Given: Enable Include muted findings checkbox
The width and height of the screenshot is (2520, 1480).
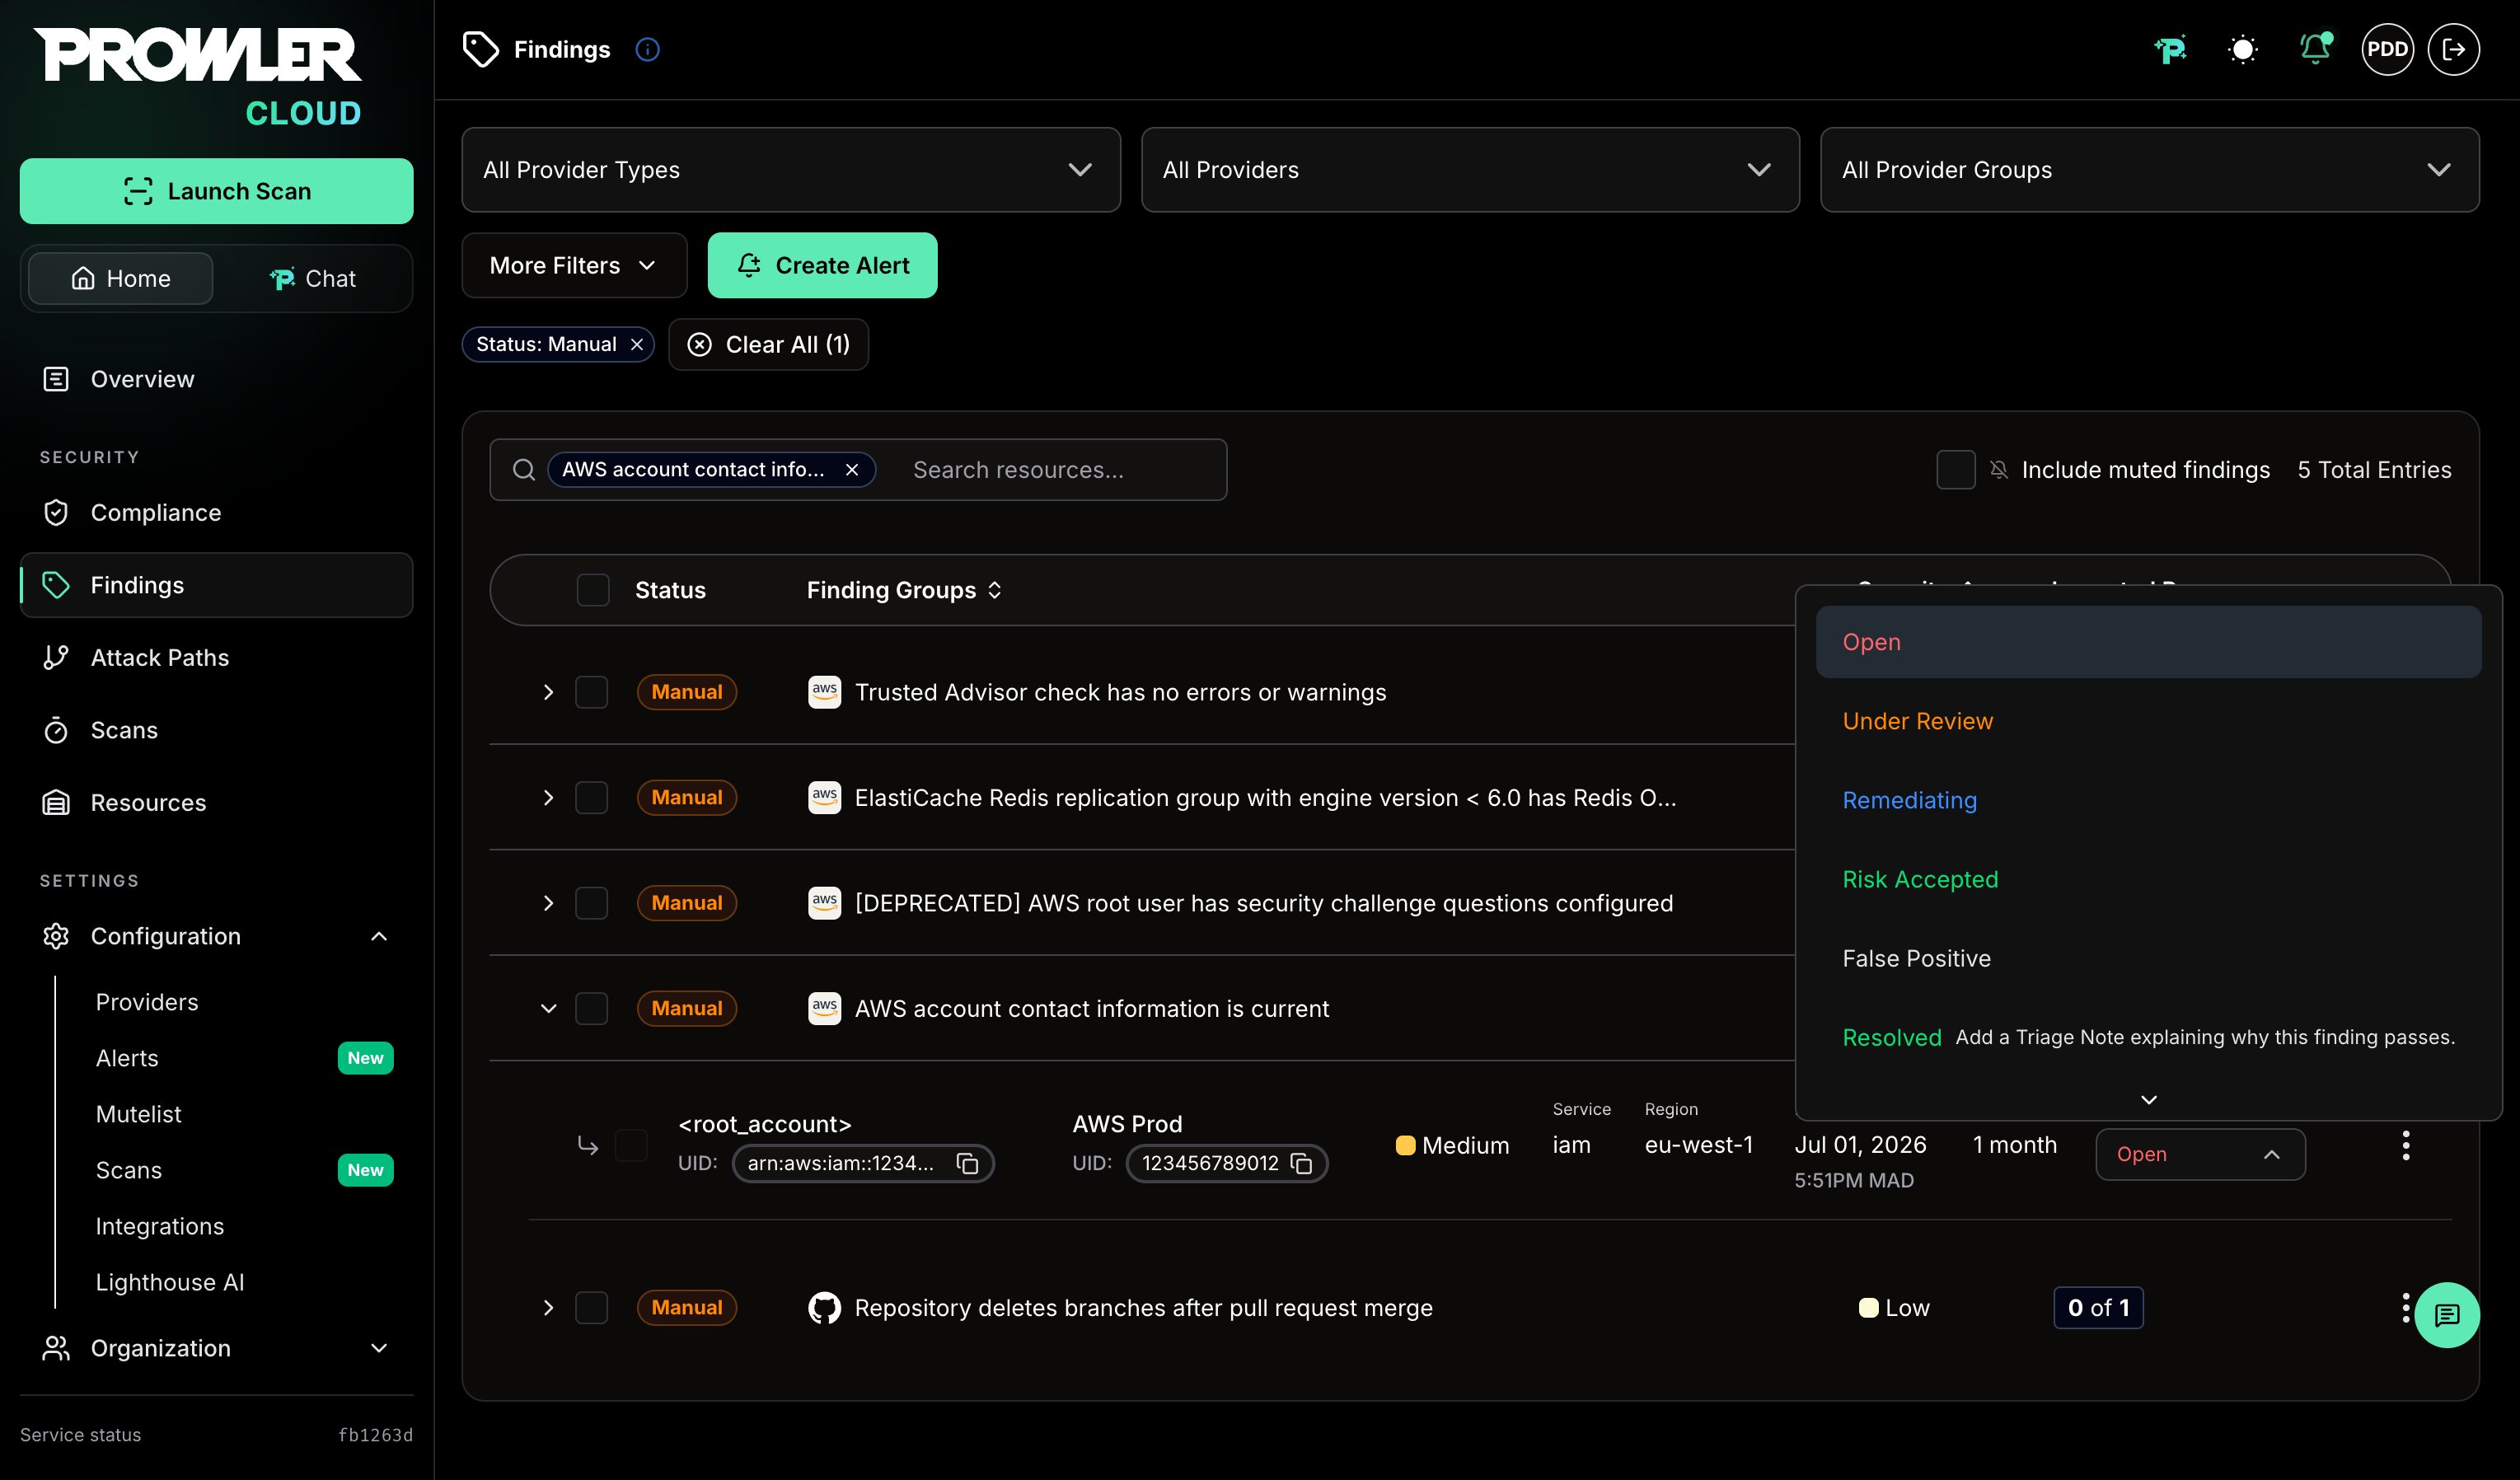Looking at the screenshot, I should coord(1955,469).
